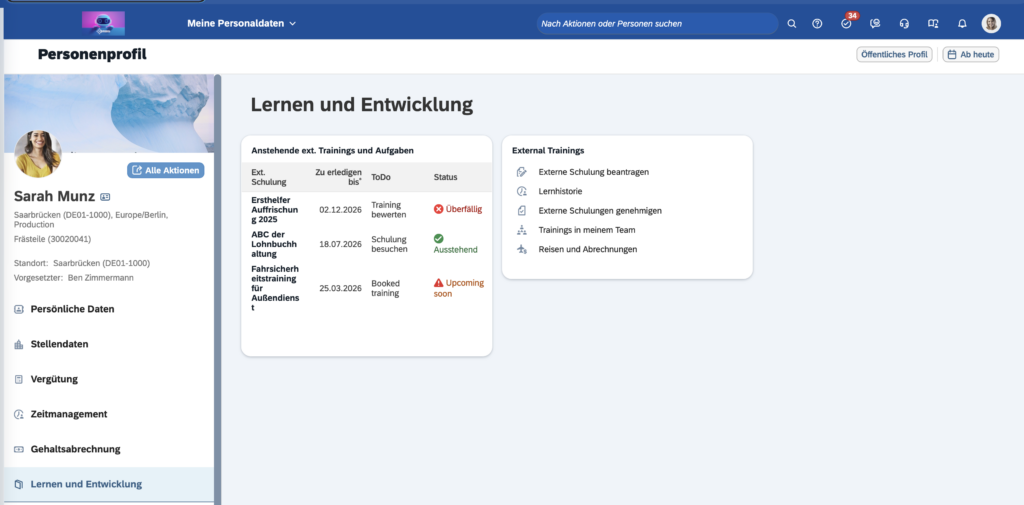Open Gehaltsabrechnung in the sidebar

(75, 449)
